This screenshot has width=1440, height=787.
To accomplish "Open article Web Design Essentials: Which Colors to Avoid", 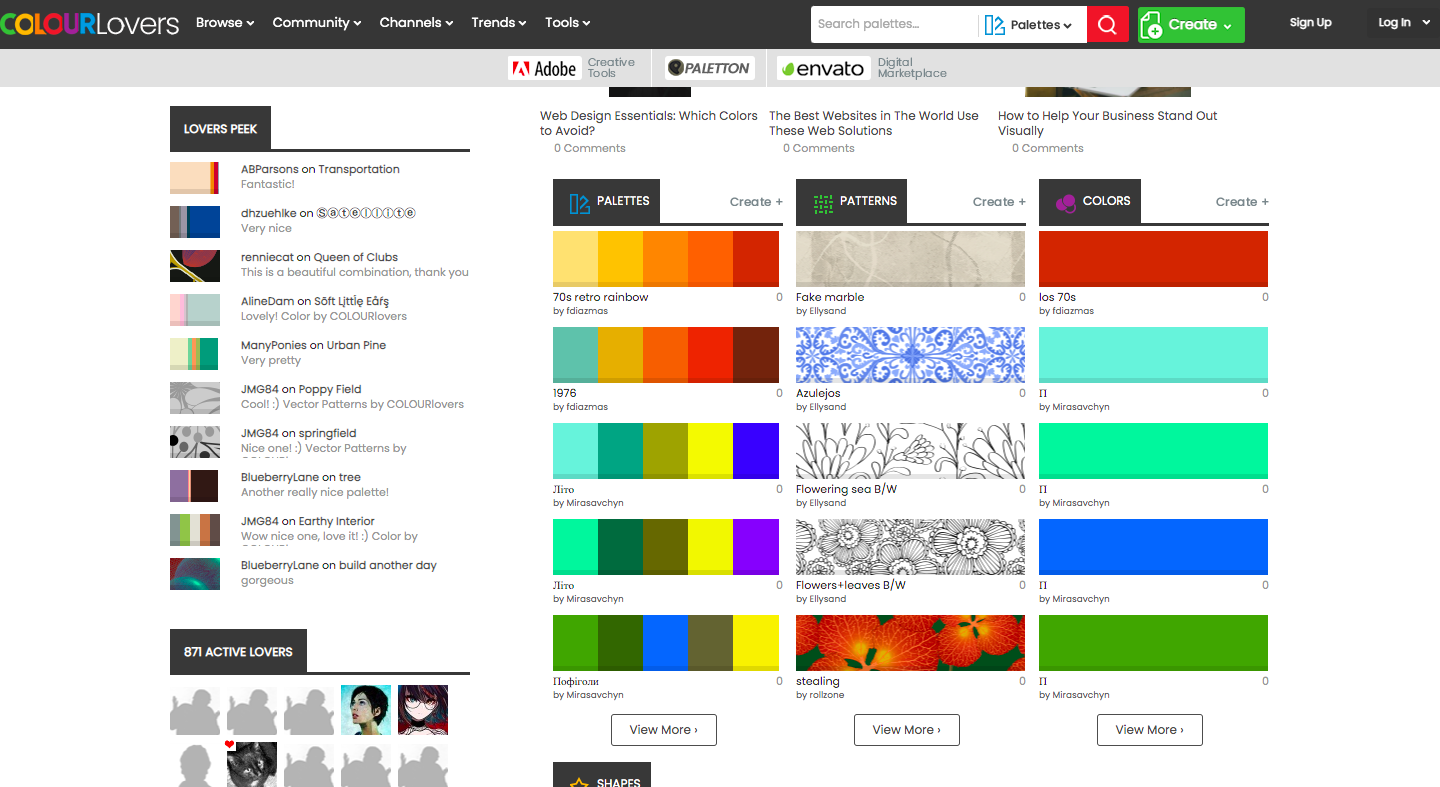I will [x=649, y=123].
